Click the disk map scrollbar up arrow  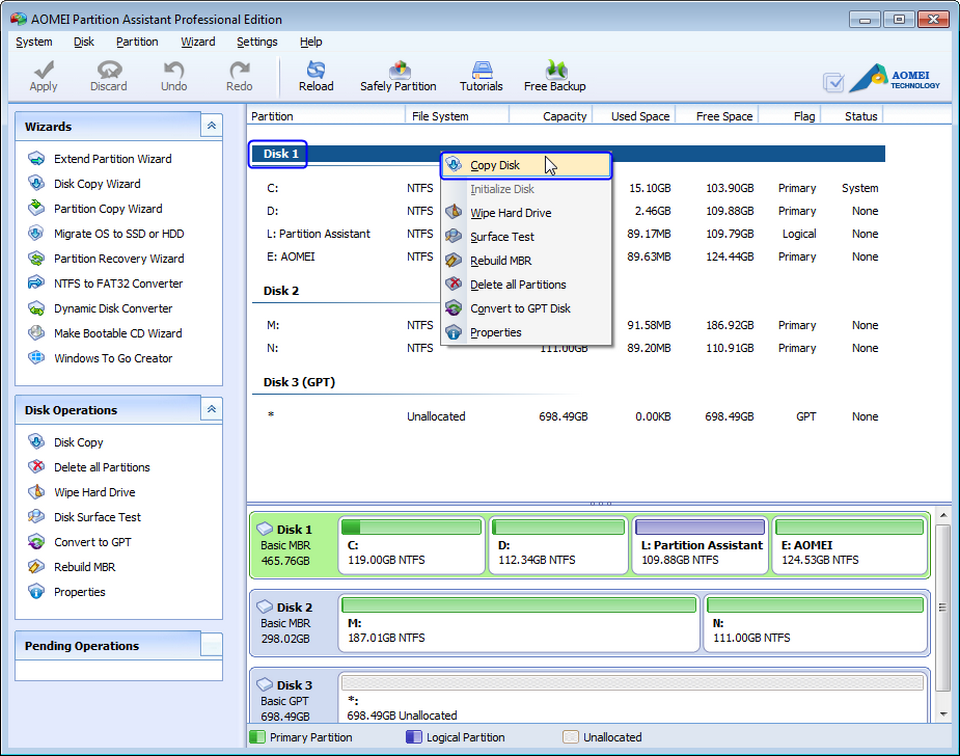click(943, 515)
